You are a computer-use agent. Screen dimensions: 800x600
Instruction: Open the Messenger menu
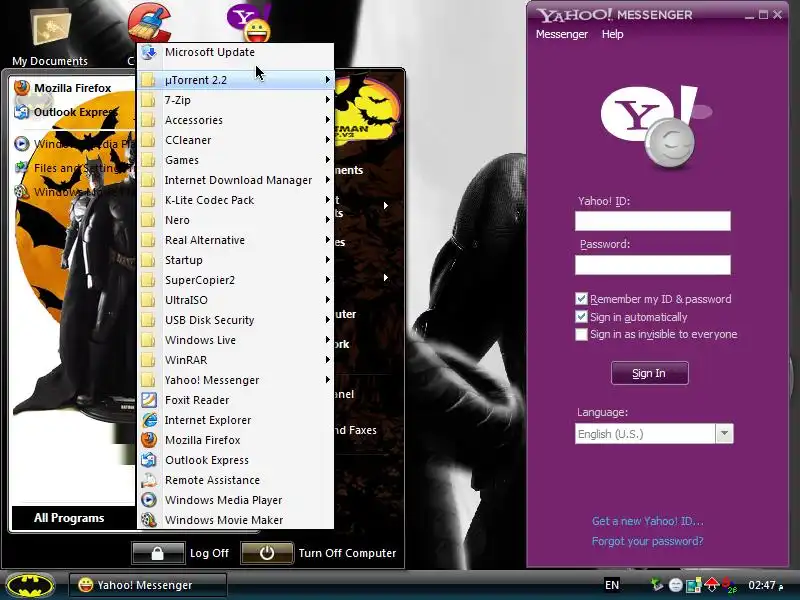pos(562,34)
